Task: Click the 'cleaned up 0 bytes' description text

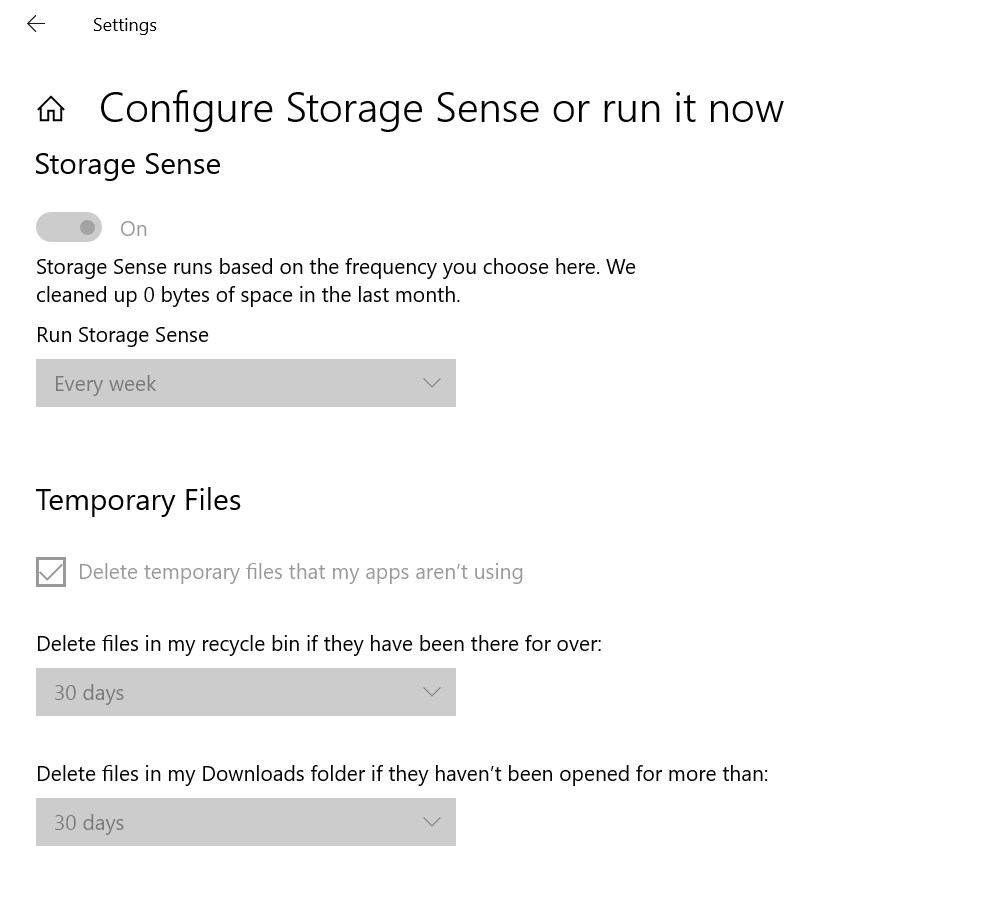Action: [x=248, y=295]
